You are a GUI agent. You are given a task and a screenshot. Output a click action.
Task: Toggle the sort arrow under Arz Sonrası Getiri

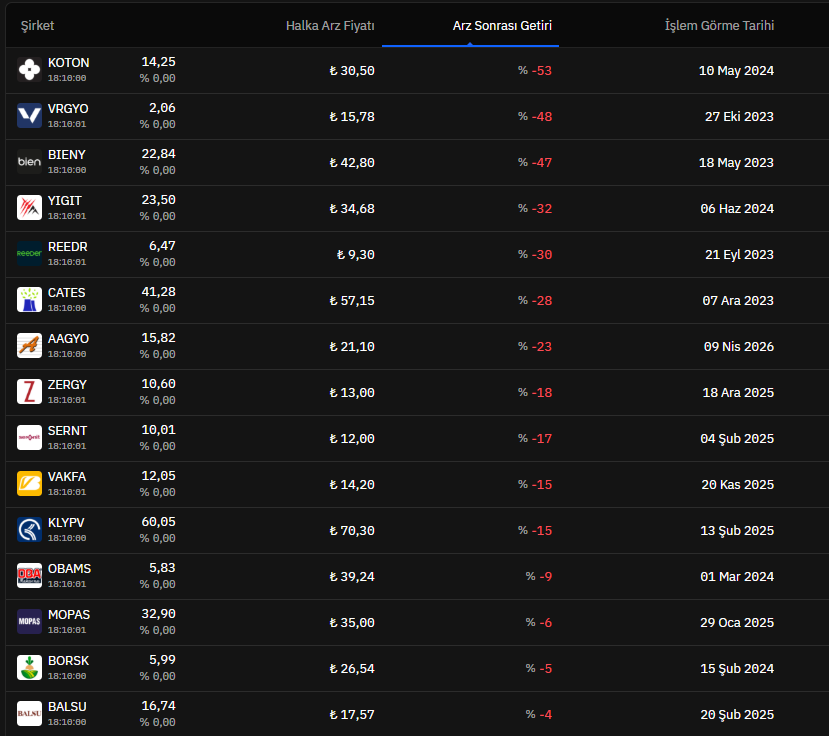(x=470, y=44)
